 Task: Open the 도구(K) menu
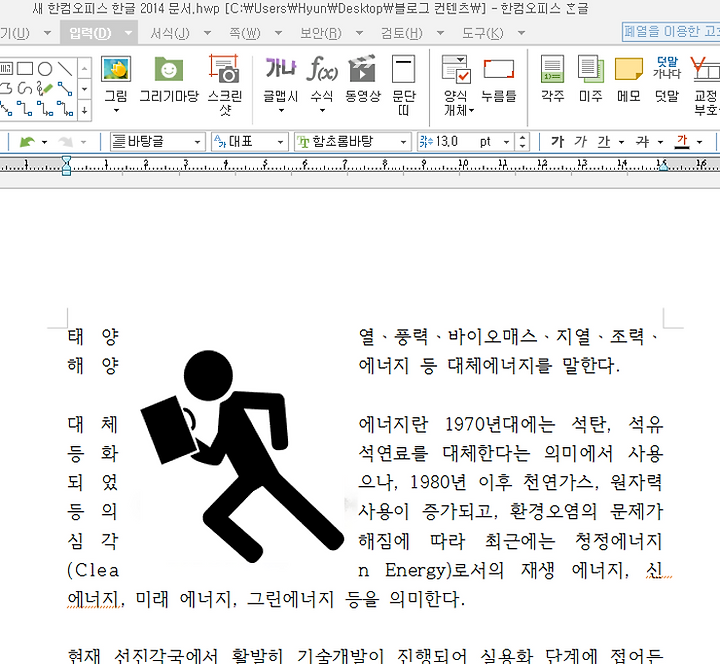(483, 33)
